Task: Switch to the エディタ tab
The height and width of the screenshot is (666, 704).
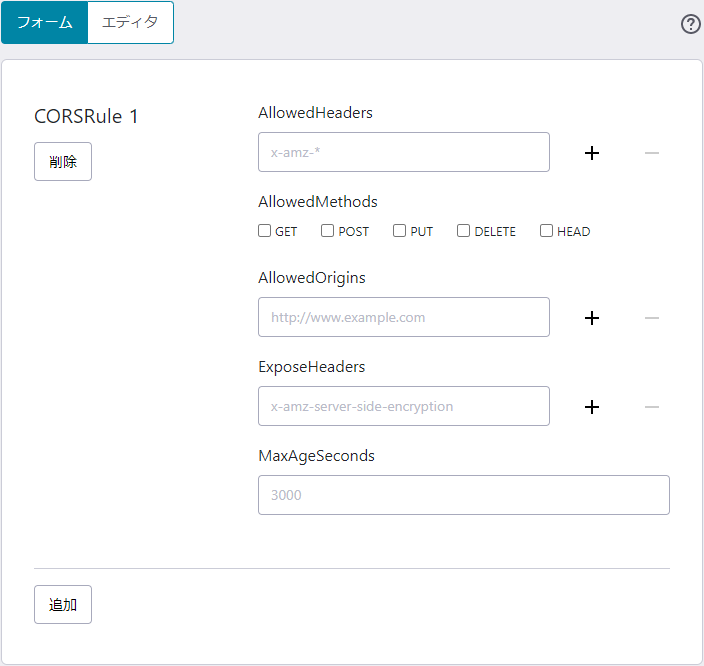Action: point(130,22)
